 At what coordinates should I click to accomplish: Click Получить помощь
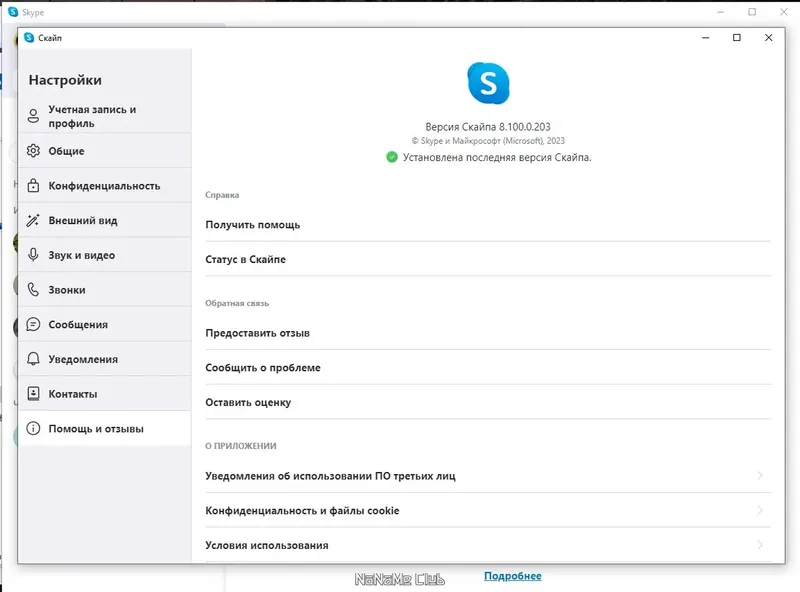488,225
